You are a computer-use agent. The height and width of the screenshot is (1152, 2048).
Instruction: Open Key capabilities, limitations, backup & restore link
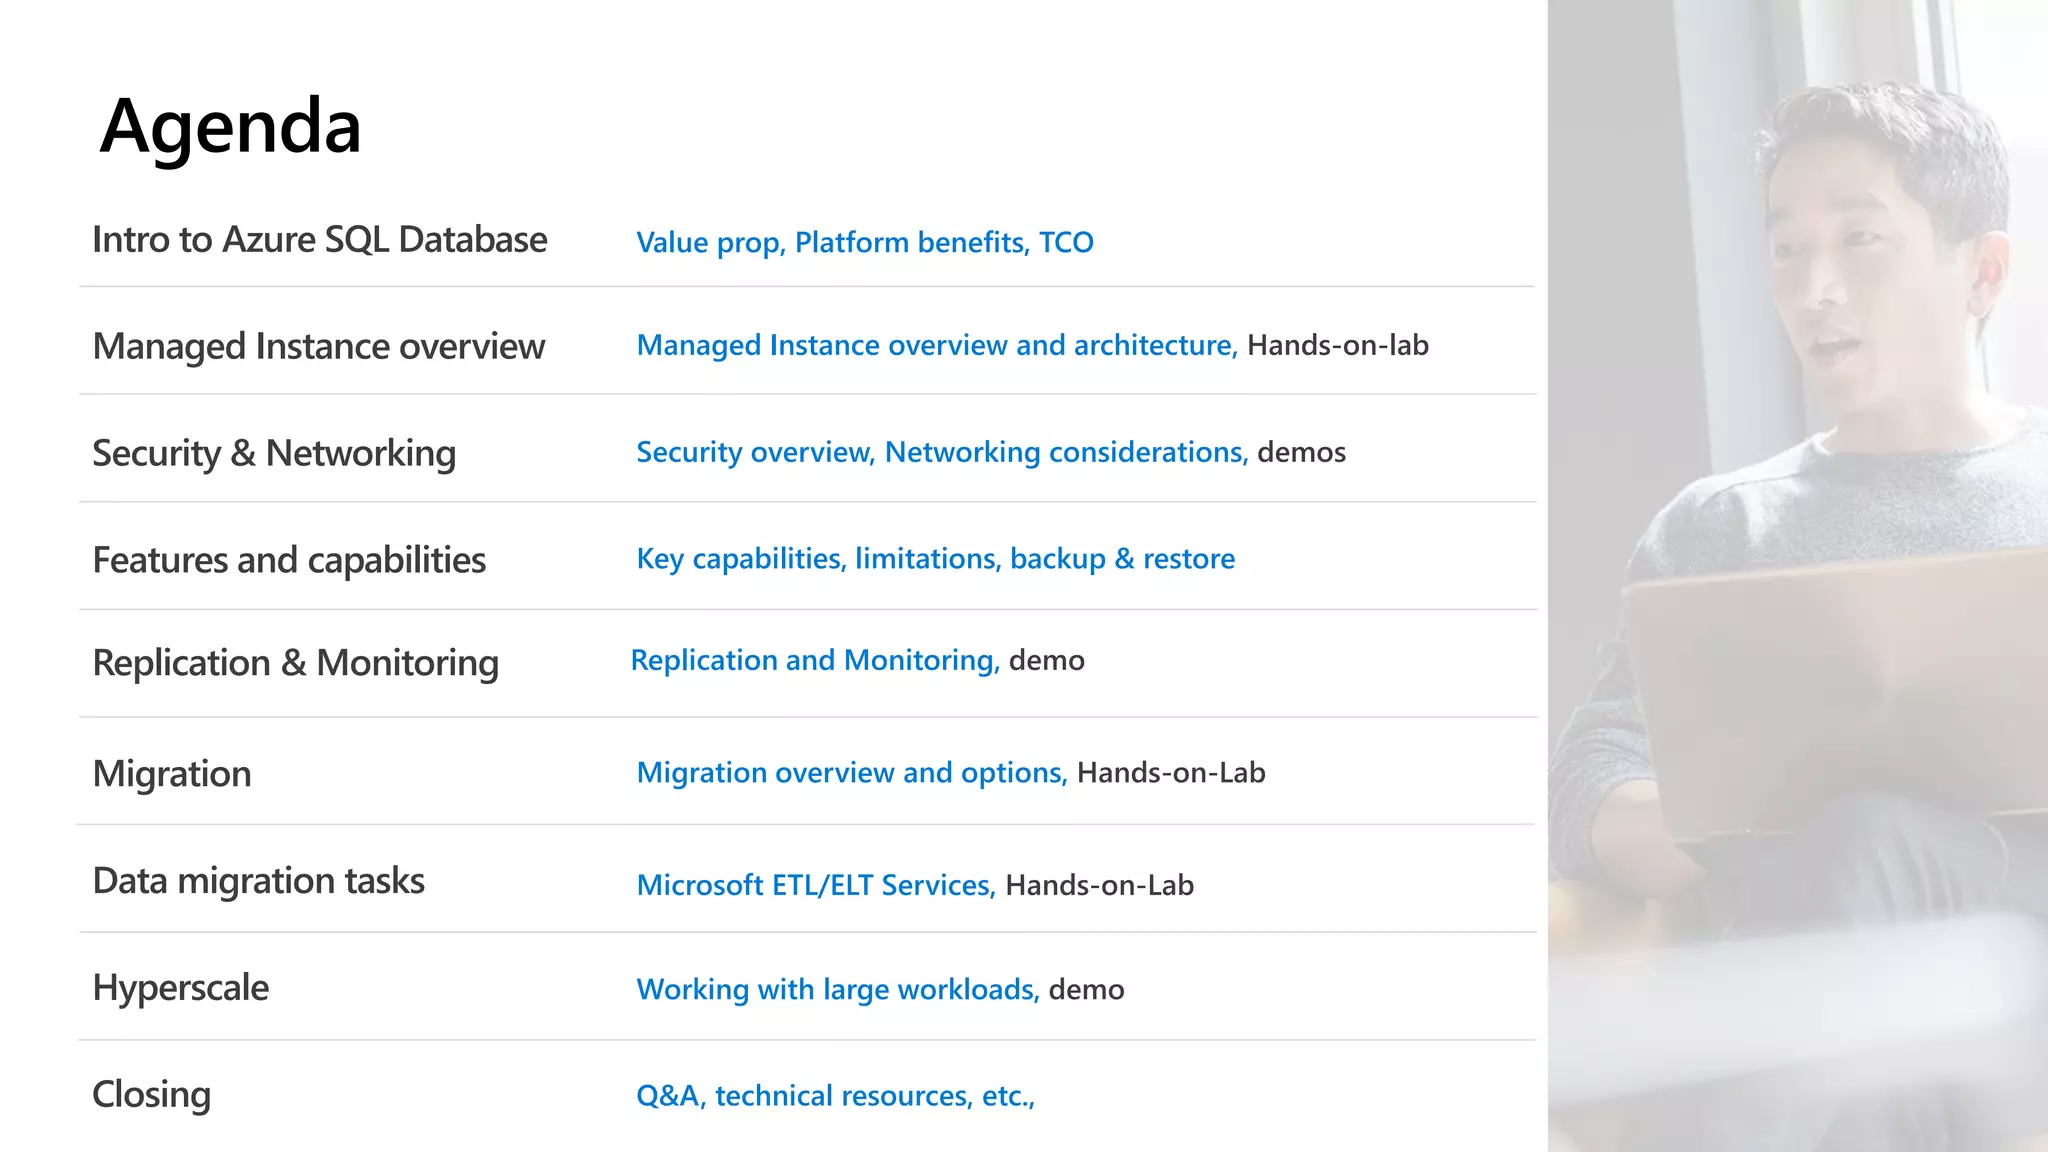936,558
